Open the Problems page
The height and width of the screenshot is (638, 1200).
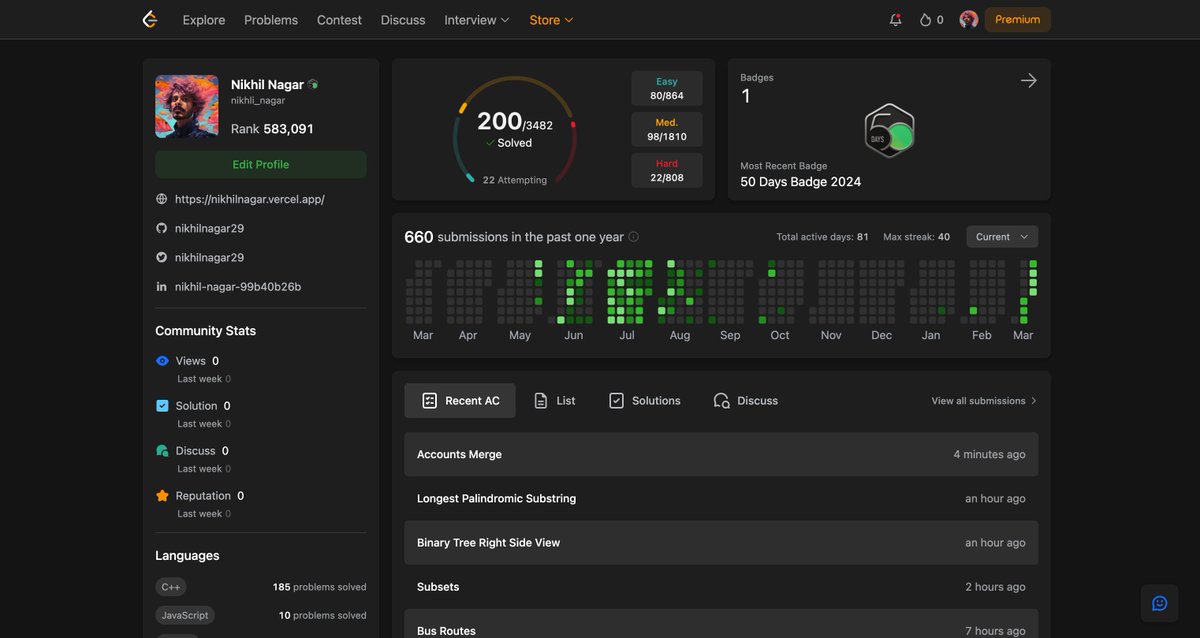tap(271, 20)
